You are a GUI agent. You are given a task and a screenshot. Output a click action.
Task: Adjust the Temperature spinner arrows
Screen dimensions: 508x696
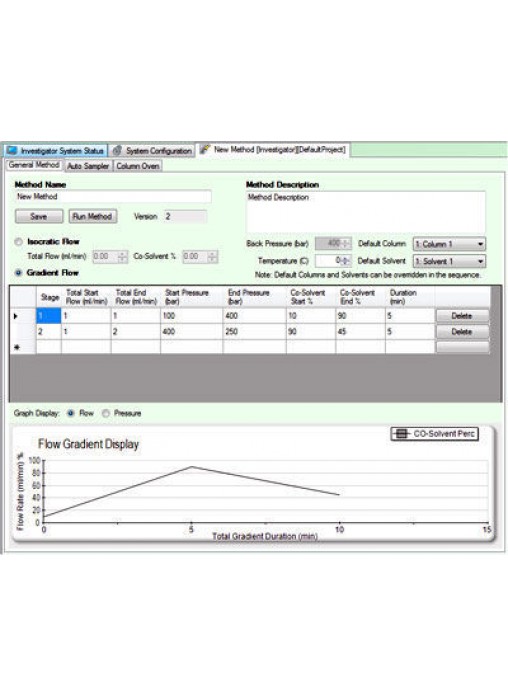click(x=346, y=261)
